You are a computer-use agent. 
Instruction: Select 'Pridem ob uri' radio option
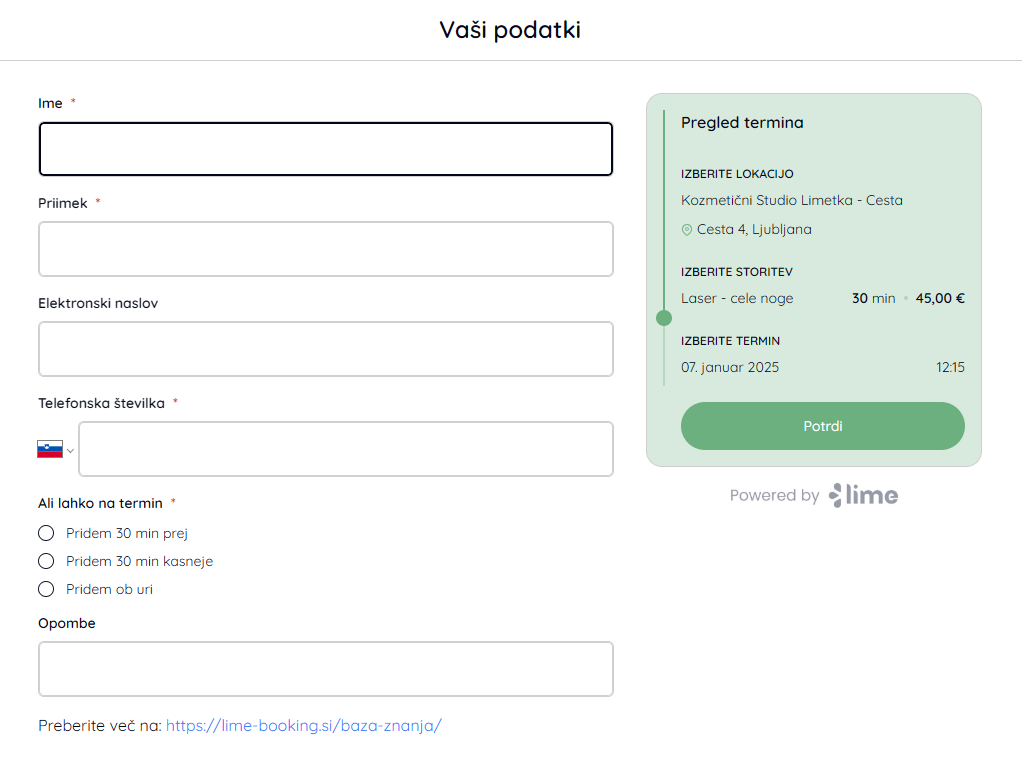pyautogui.click(x=46, y=589)
